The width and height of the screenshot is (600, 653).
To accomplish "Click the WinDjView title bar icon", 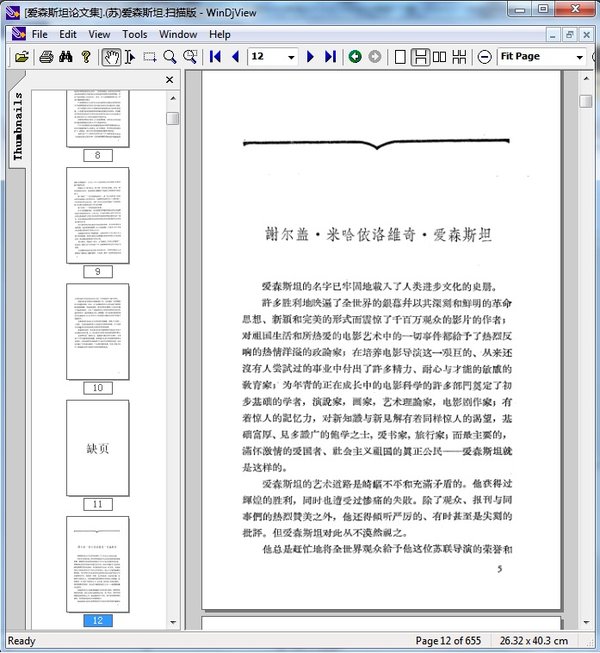I will (x=12, y=12).
